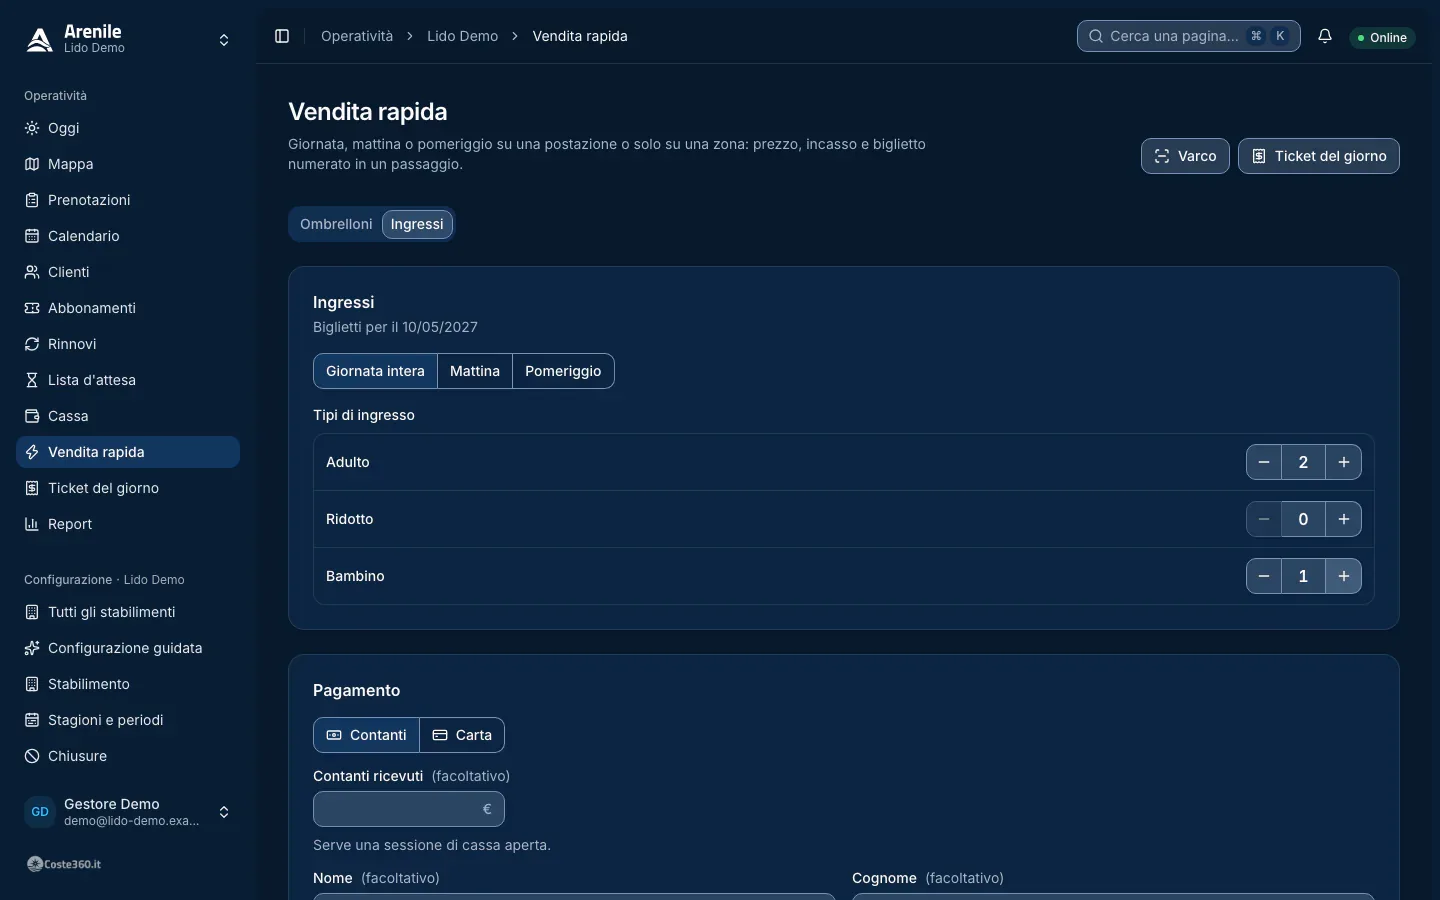Click the Contanti ricevuti amount field
This screenshot has height=900, width=1440.
[x=409, y=809]
